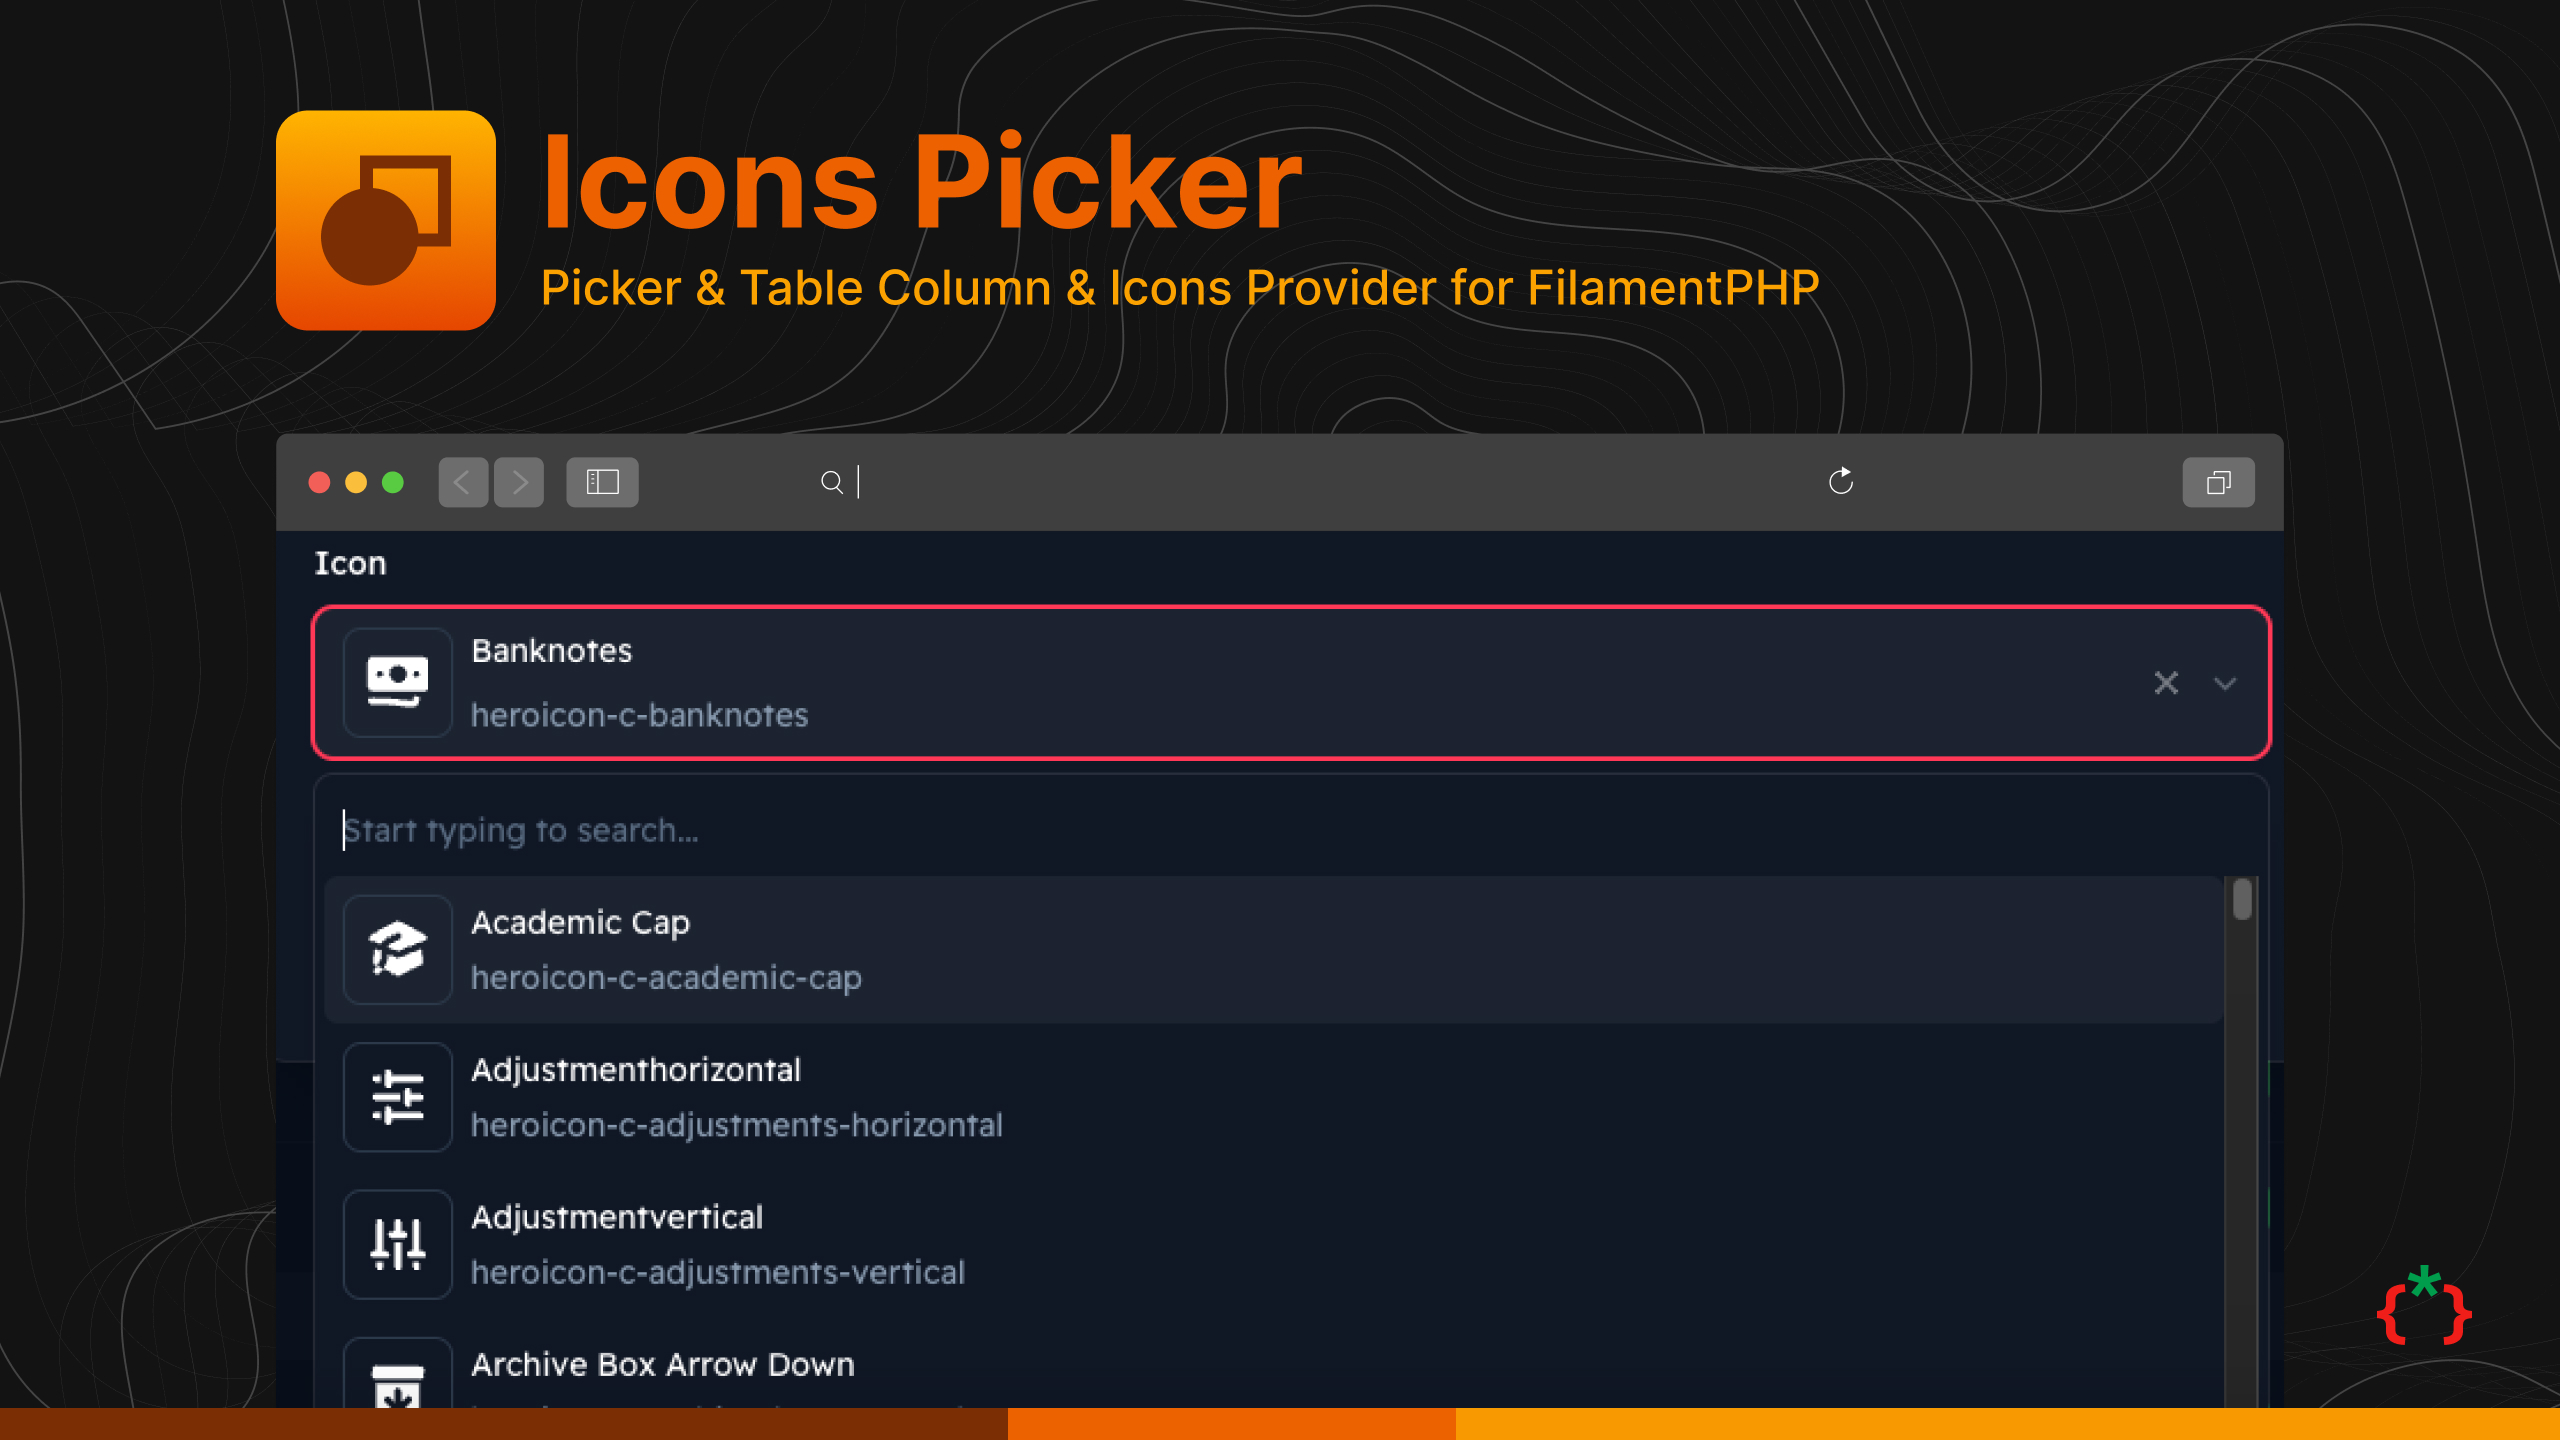The image size is (2560, 1440).
Task: Click the Banknotes icon preview
Action: [x=397, y=683]
